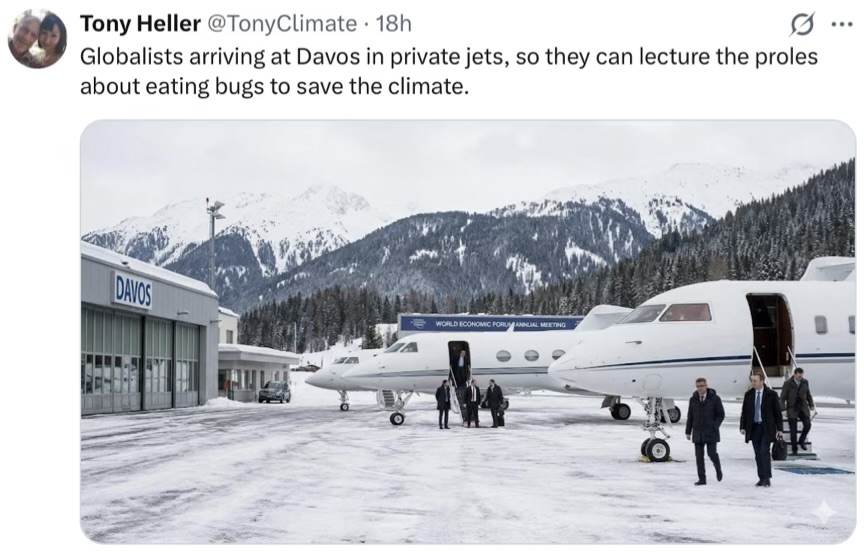
Task: Click the World Economic Forum banner in photo
Action: point(489,323)
